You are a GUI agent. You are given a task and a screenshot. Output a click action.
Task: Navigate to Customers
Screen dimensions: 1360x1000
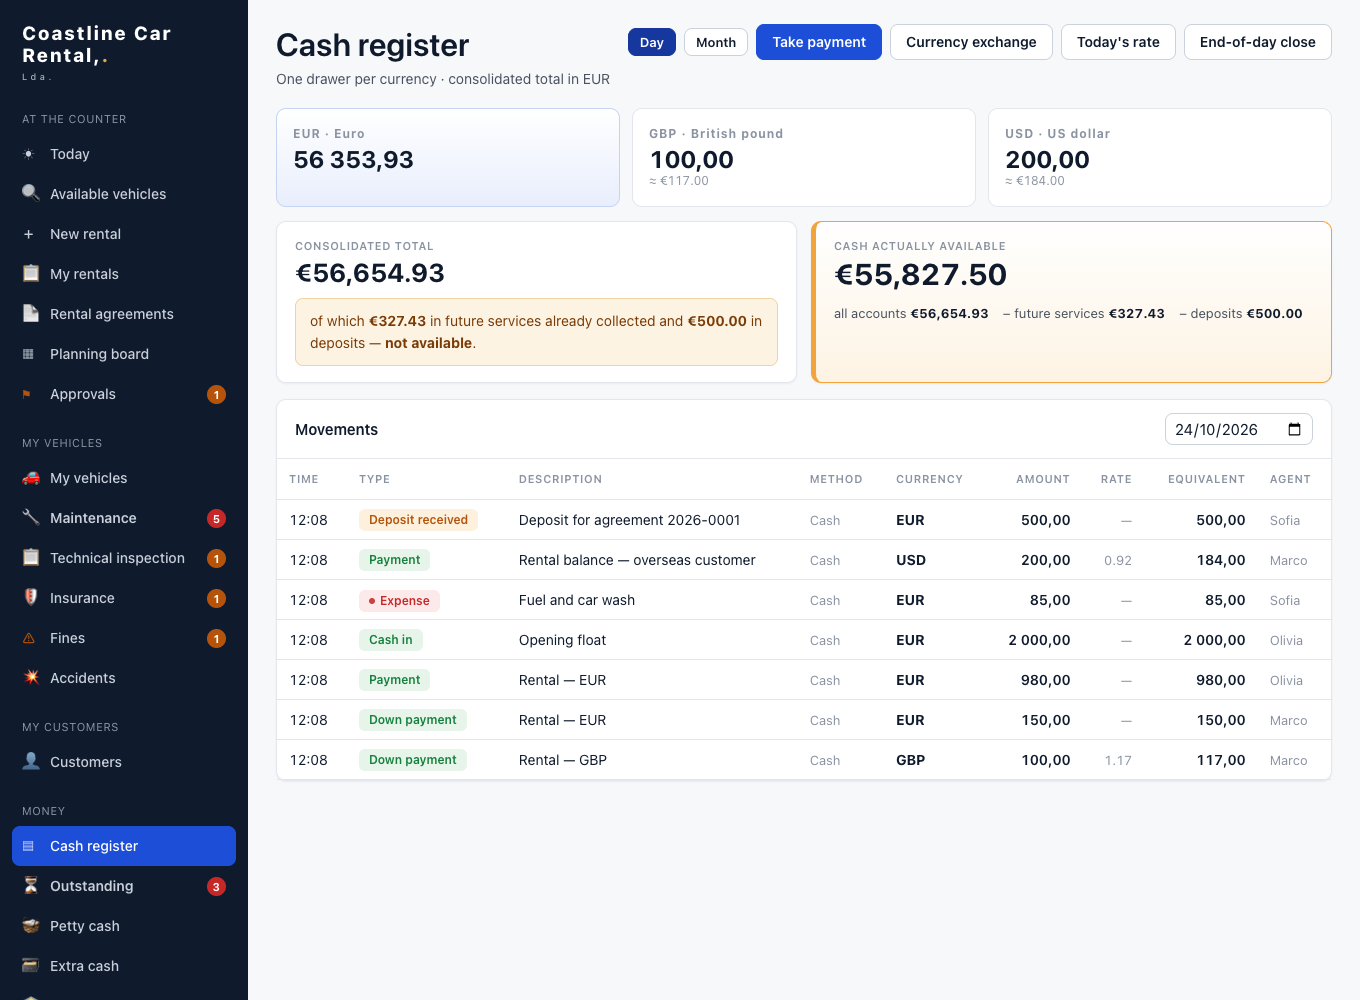coord(124,762)
